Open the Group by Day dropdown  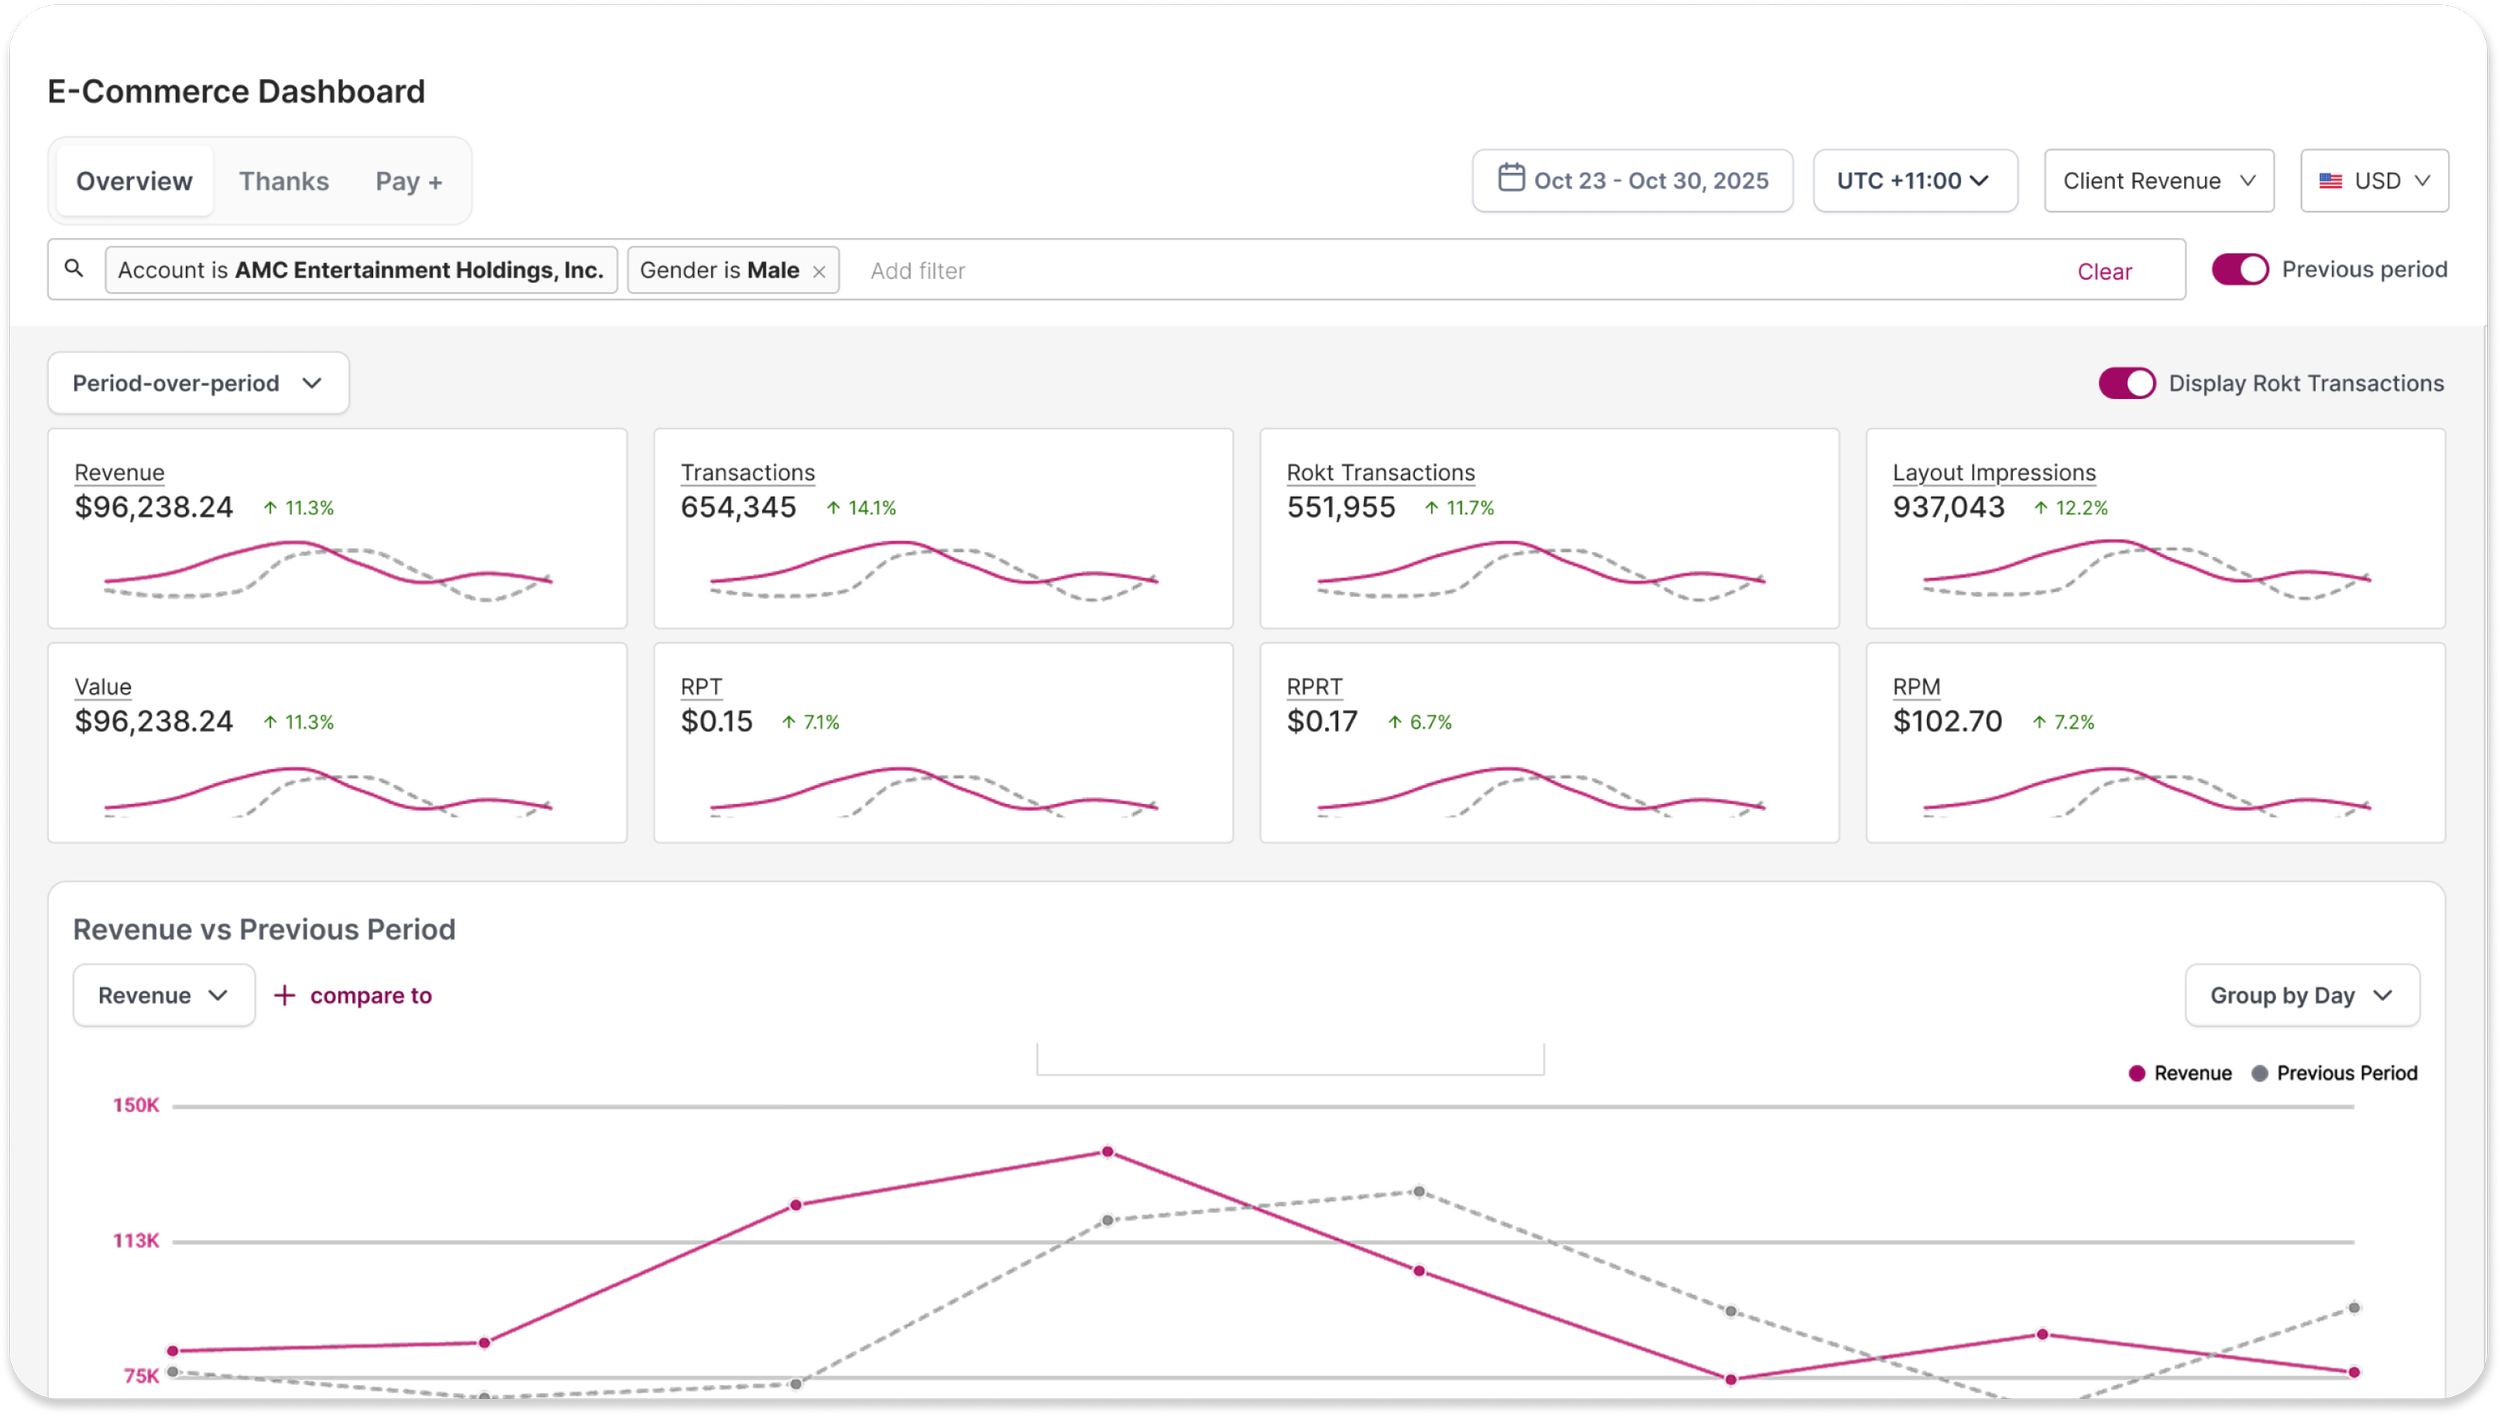[2301, 995]
